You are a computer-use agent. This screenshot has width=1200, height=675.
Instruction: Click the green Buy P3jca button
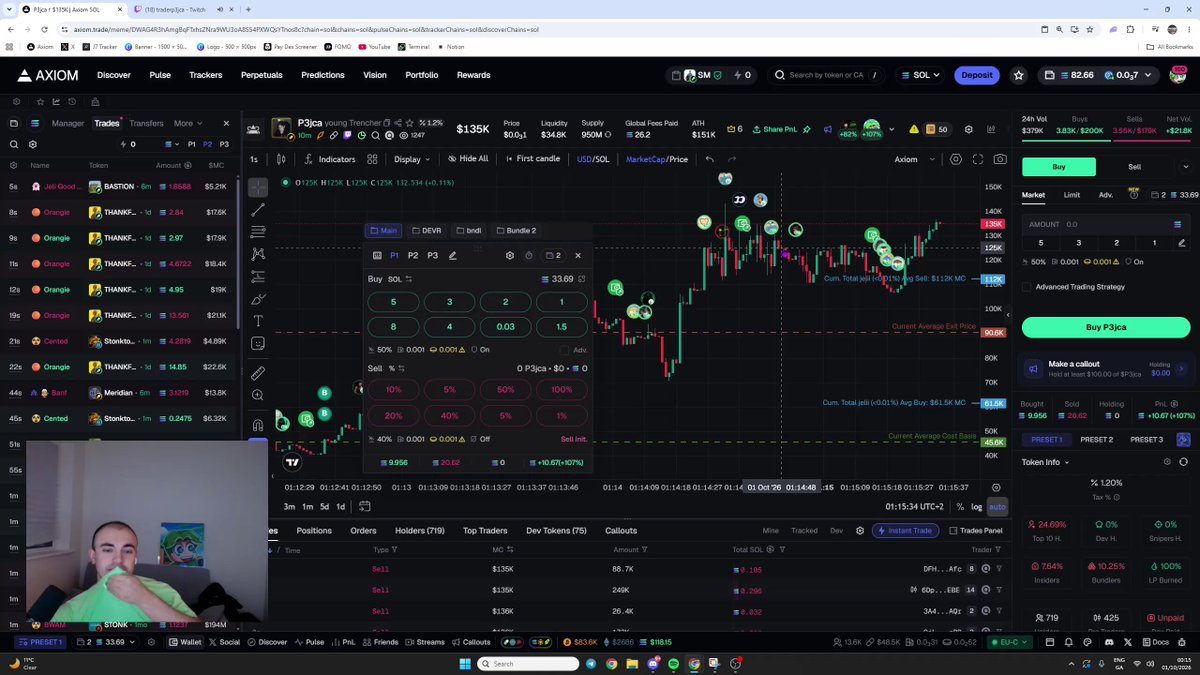(x=1106, y=327)
